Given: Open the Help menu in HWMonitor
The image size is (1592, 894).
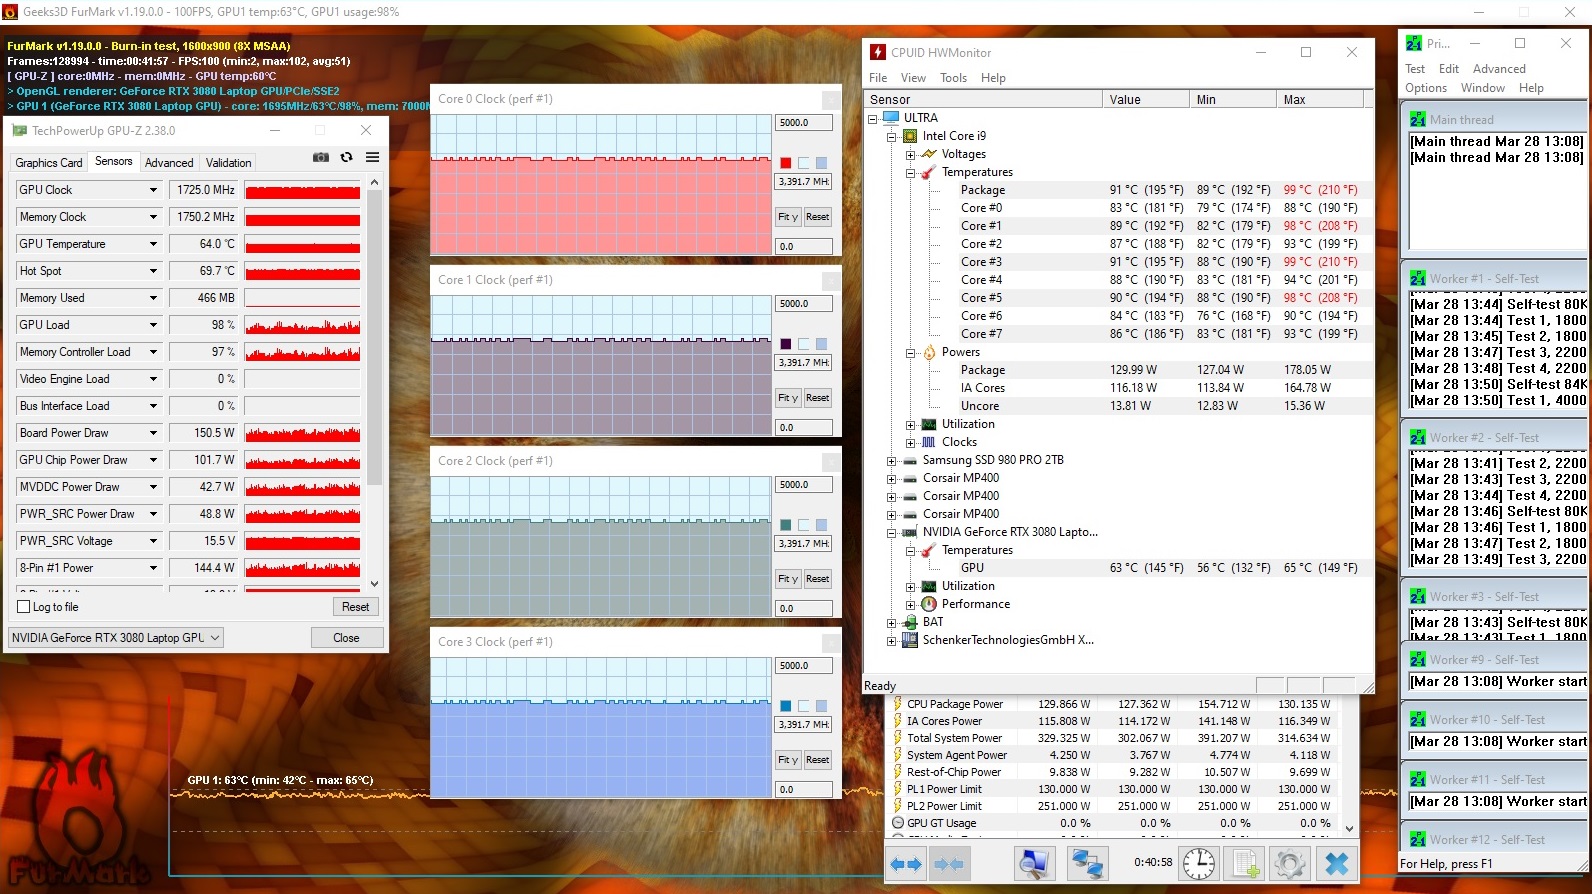Looking at the screenshot, I should click(993, 78).
